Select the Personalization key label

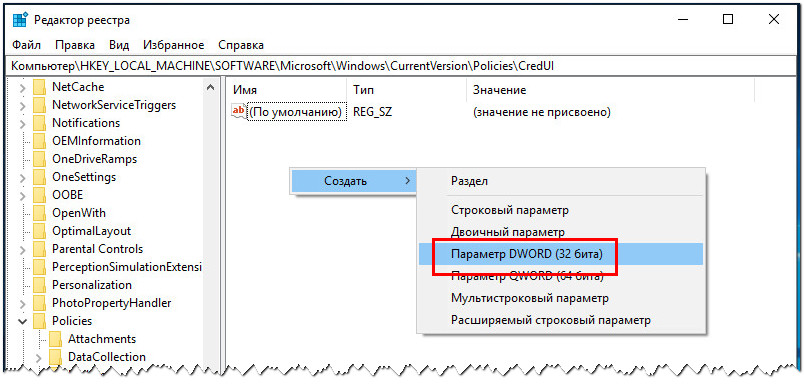tap(92, 286)
